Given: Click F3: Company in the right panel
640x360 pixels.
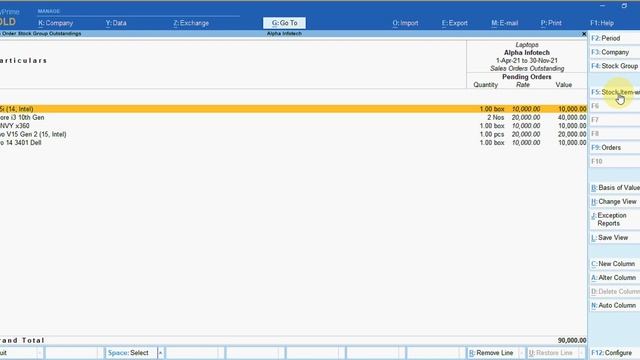Looking at the screenshot, I should [614, 52].
